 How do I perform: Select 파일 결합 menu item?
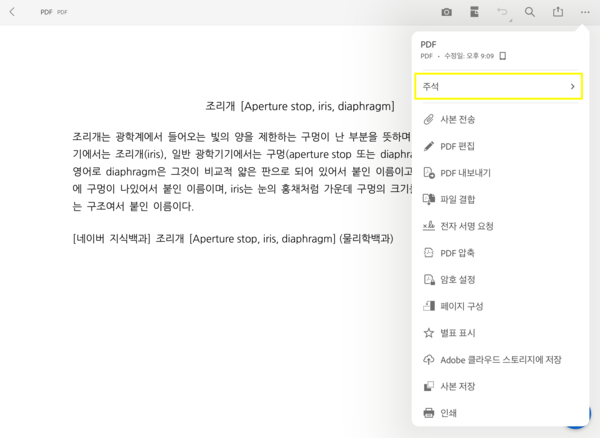pos(458,199)
